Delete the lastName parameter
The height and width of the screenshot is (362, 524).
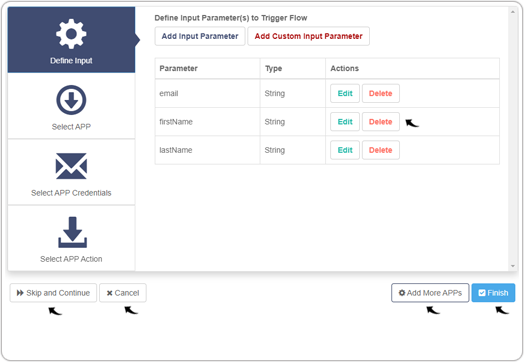click(381, 150)
